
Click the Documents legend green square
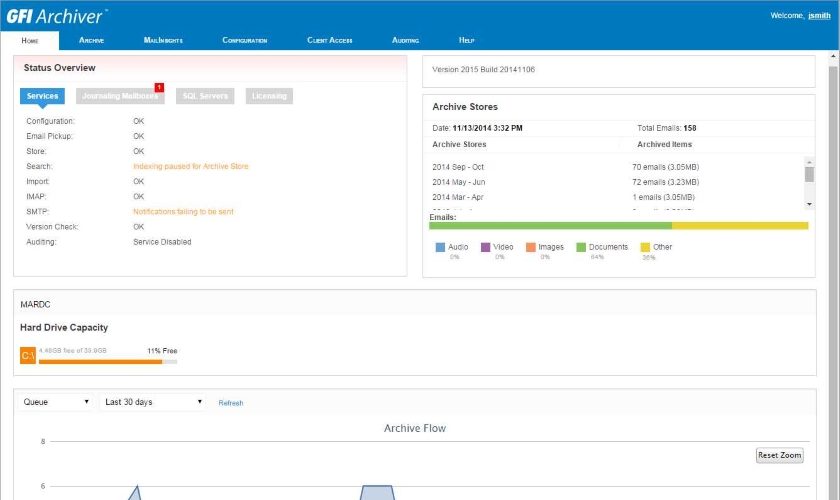pyautogui.click(x=581, y=247)
